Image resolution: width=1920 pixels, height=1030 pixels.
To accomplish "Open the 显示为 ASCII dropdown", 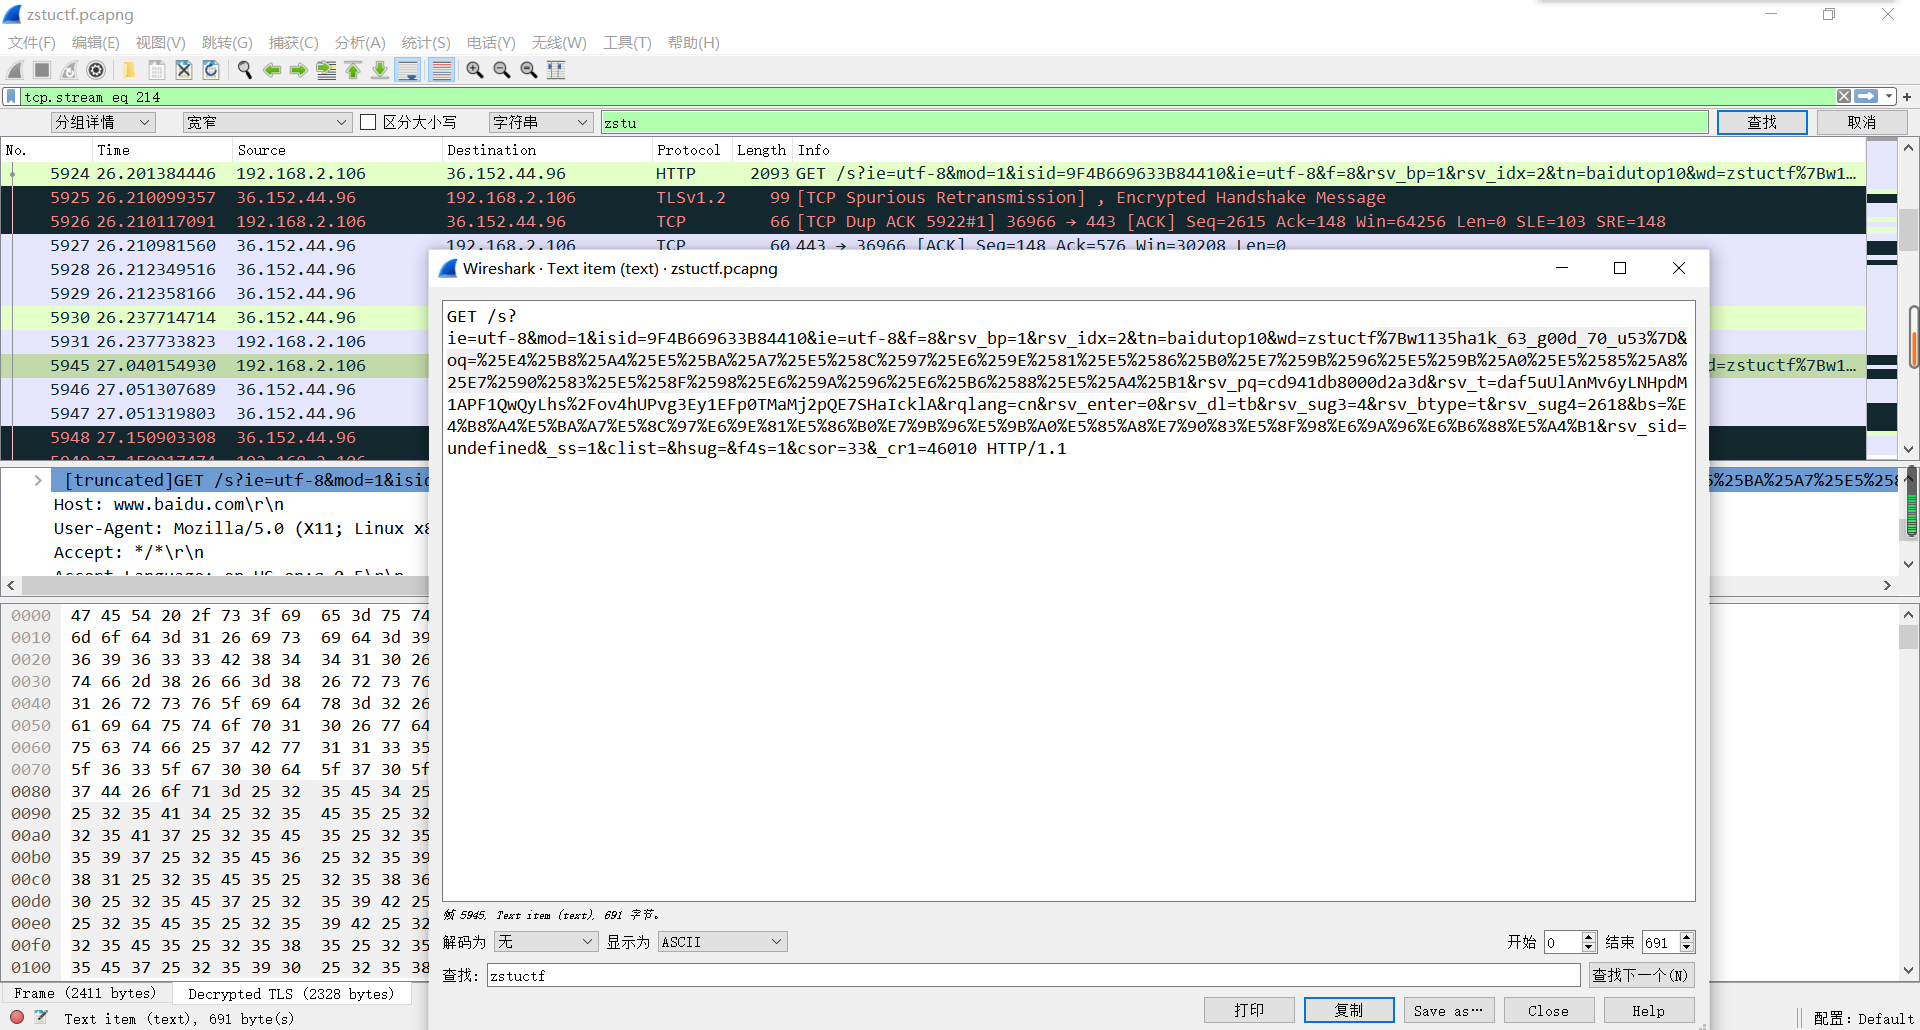I will click(722, 942).
